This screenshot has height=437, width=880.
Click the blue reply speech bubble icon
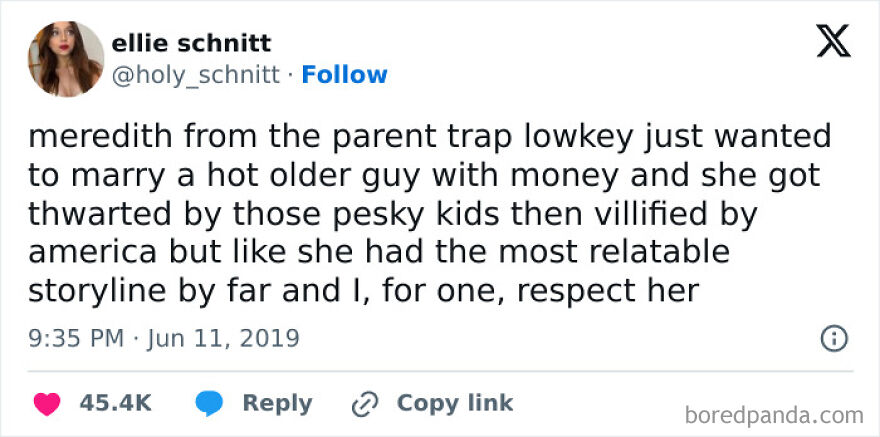208,403
